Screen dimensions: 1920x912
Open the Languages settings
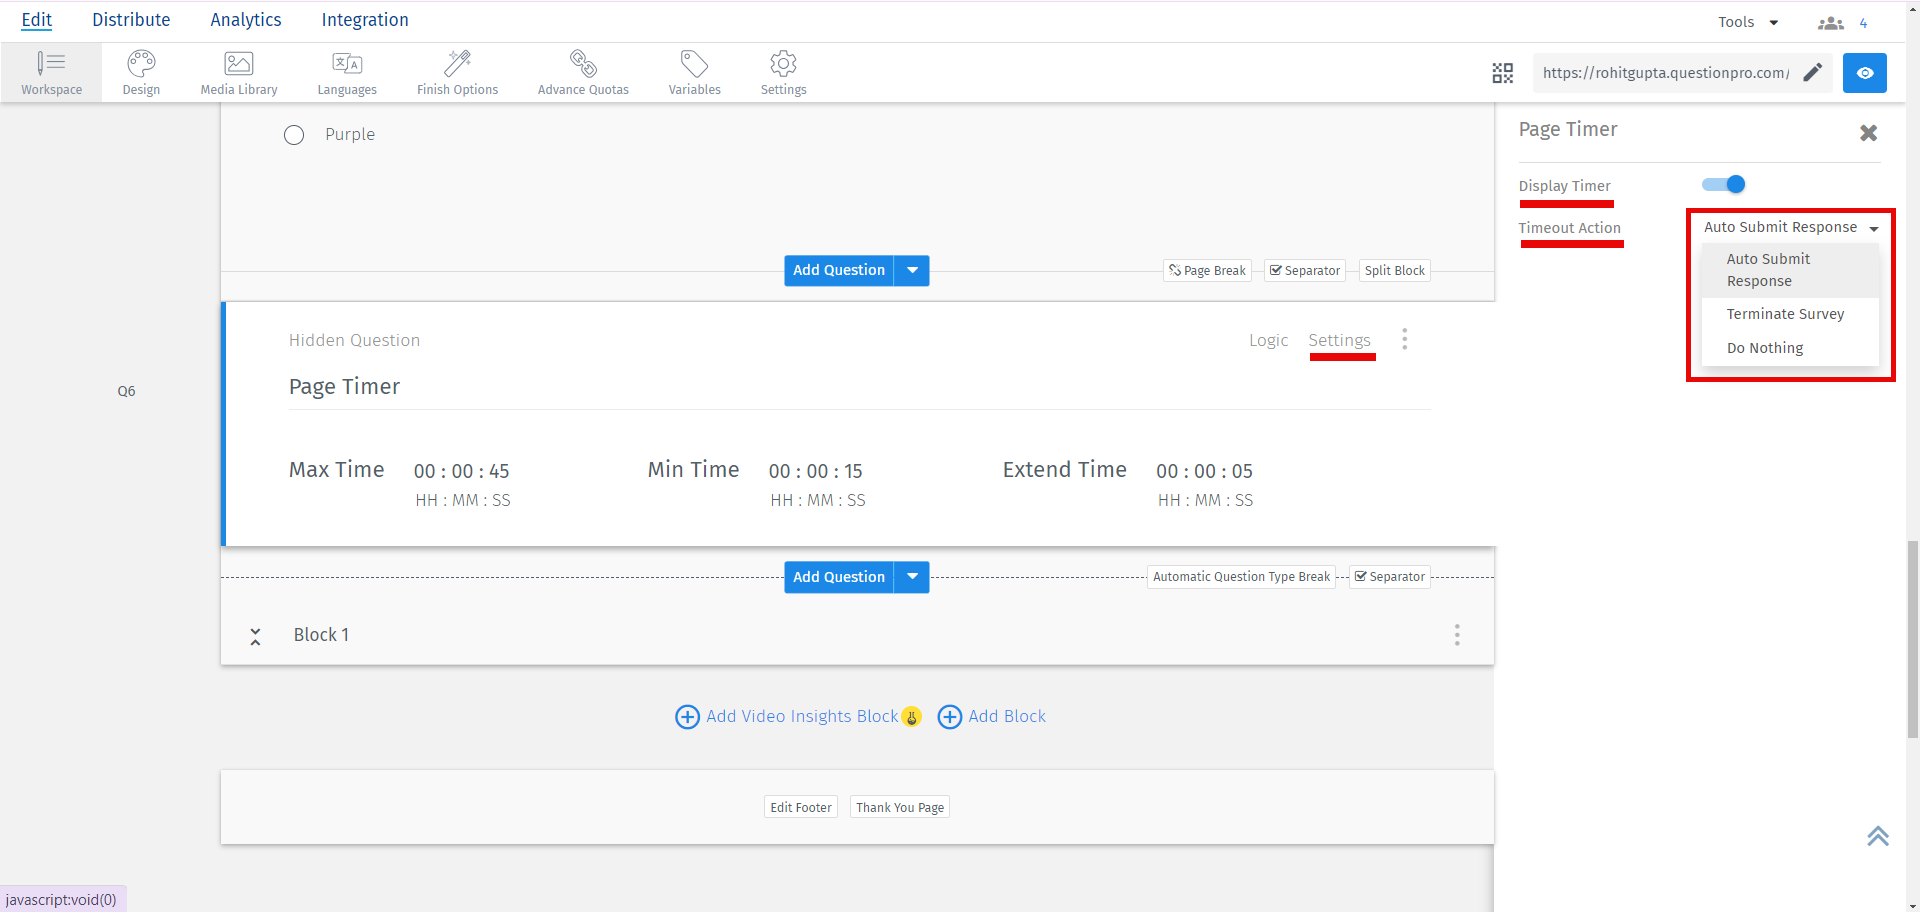346,72
